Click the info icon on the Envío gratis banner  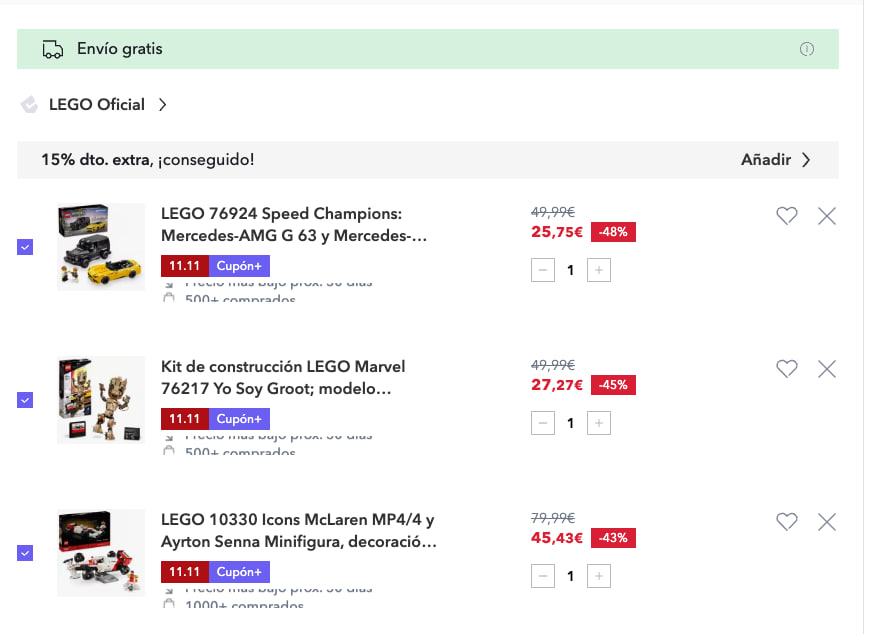point(807,48)
